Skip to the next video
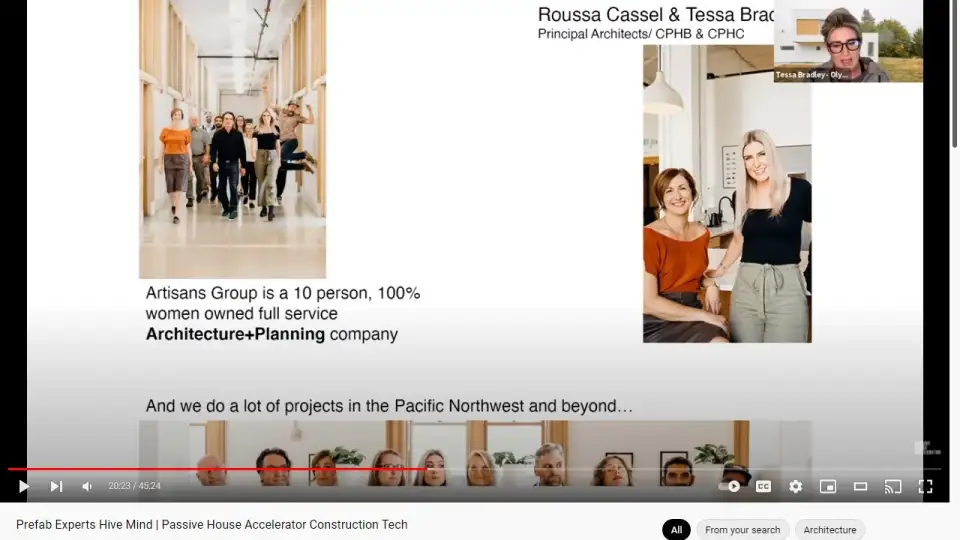The width and height of the screenshot is (960, 540). [56, 486]
